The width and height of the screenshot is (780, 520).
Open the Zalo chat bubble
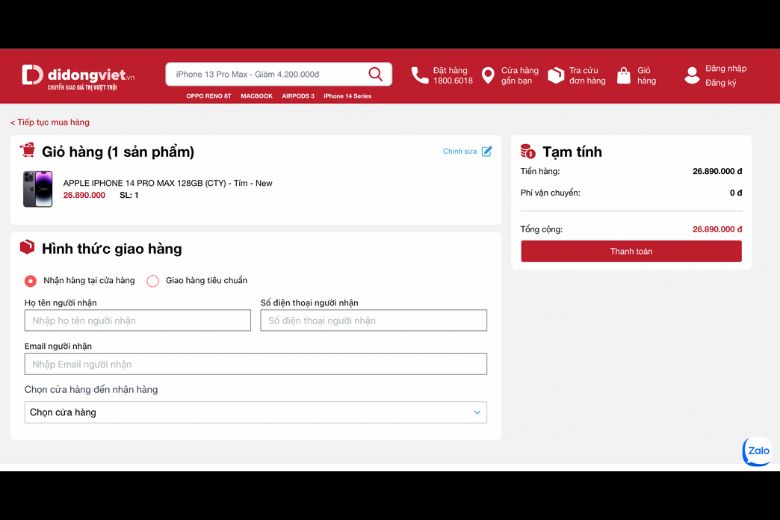[757, 451]
